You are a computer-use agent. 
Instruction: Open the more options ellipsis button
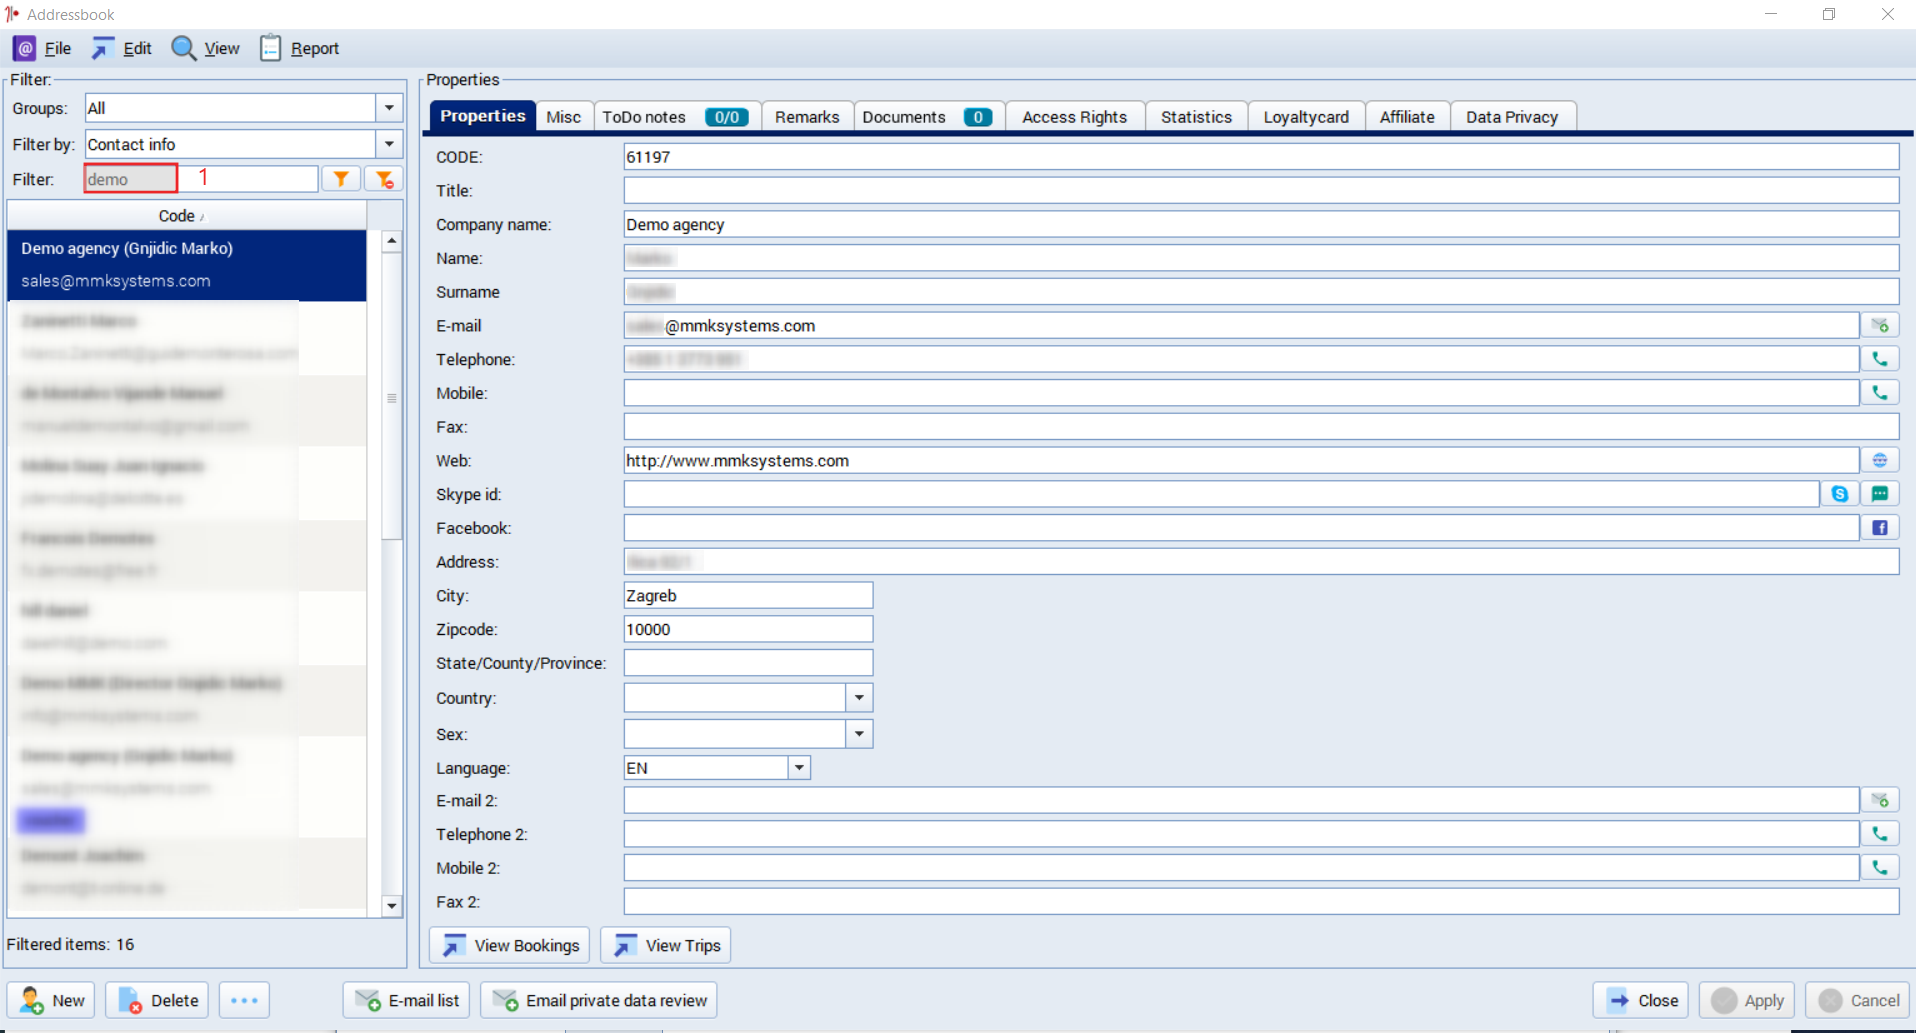[244, 1000]
